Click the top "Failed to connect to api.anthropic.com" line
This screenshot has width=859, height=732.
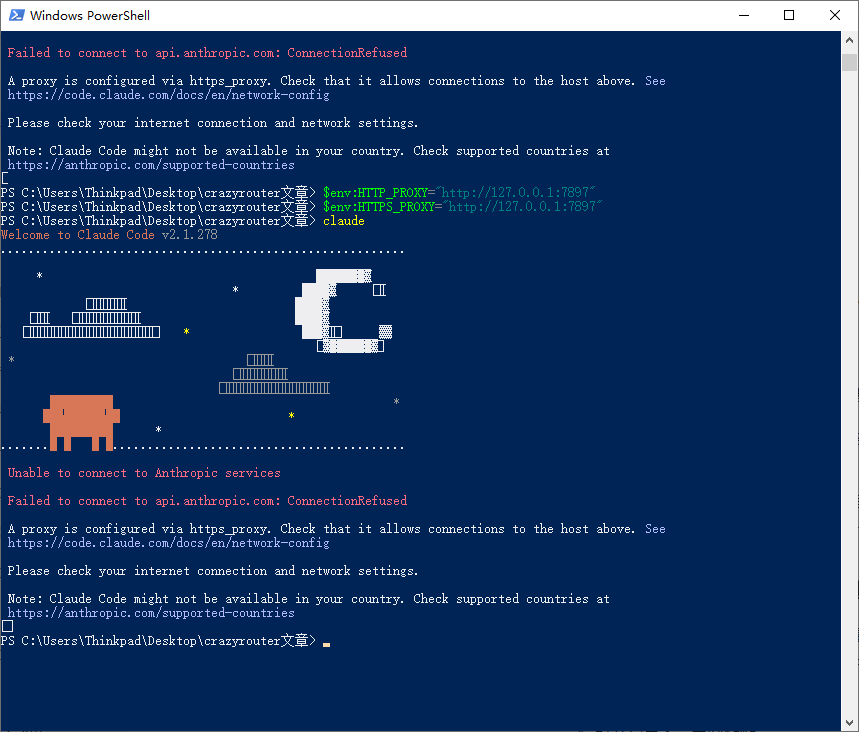[x=207, y=53]
